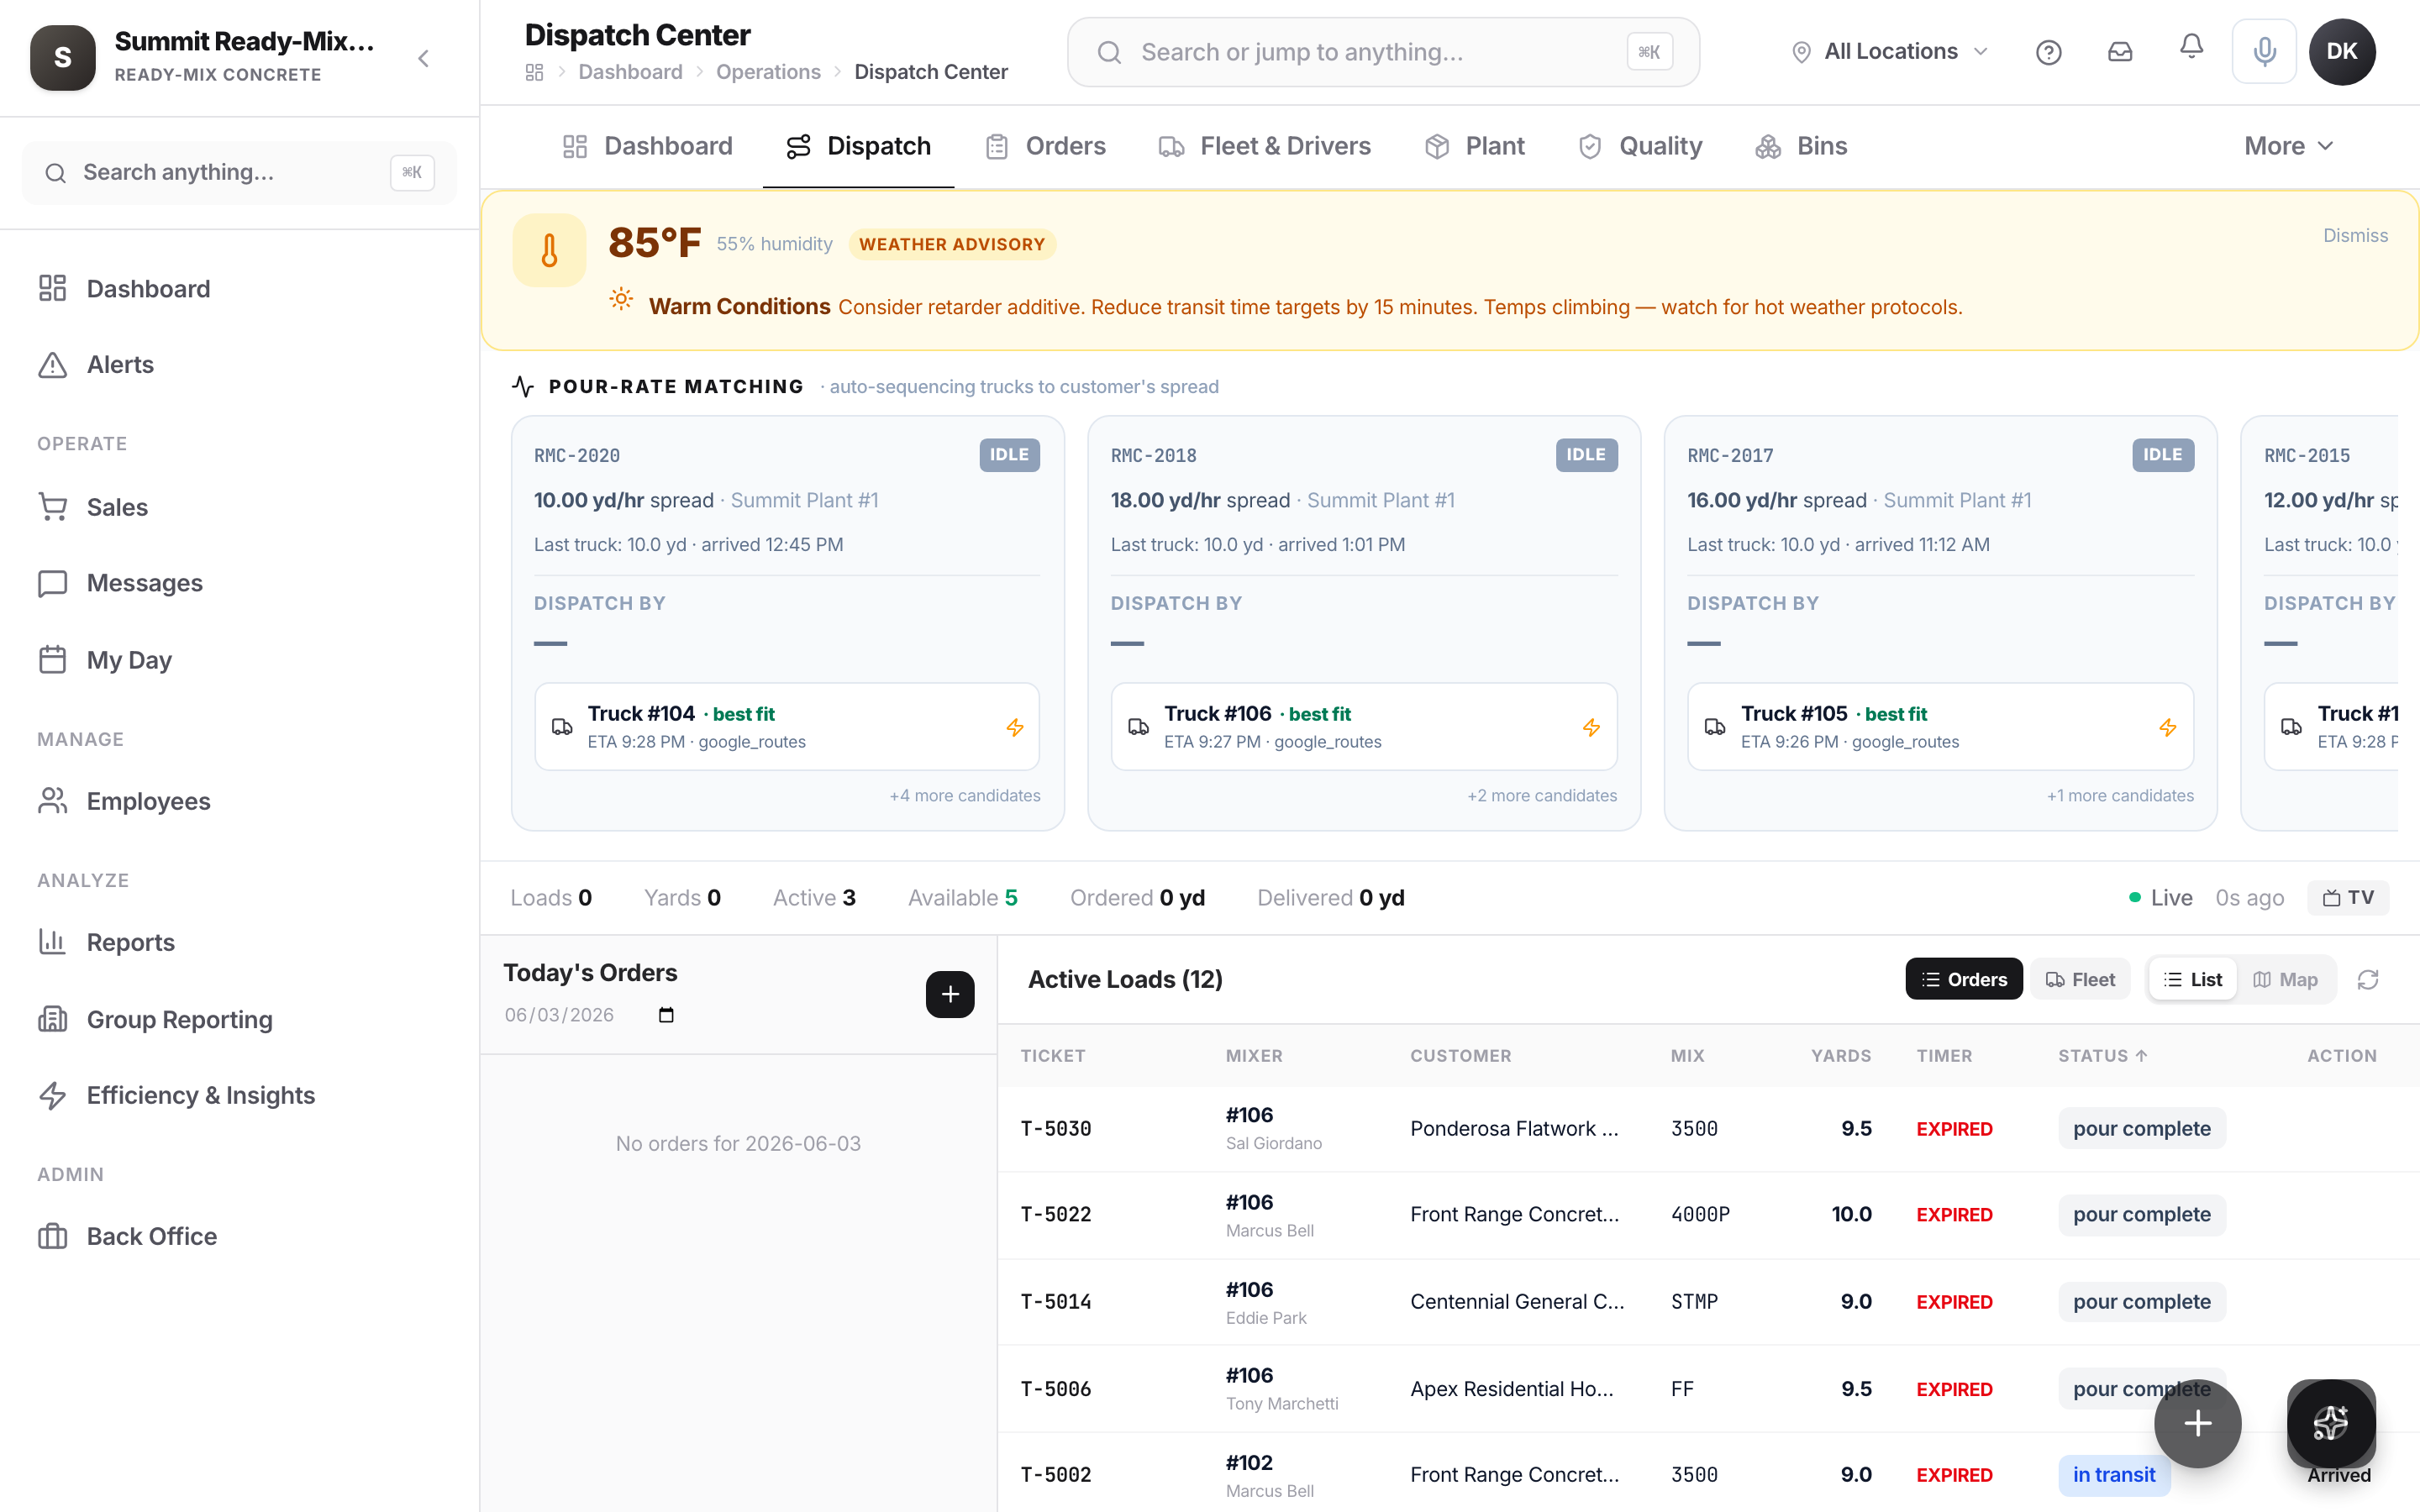This screenshot has width=2420, height=1512.
Task: Switch to the Orders tab
Action: (1045, 146)
